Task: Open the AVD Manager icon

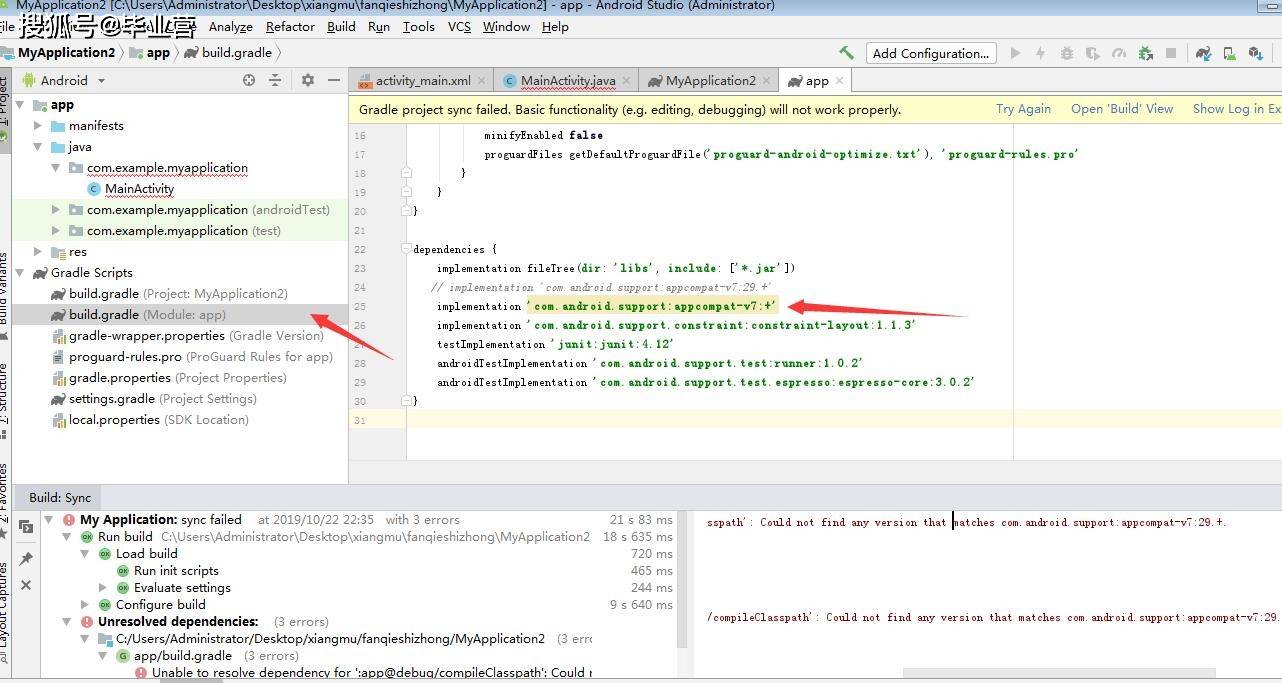Action: point(1231,53)
